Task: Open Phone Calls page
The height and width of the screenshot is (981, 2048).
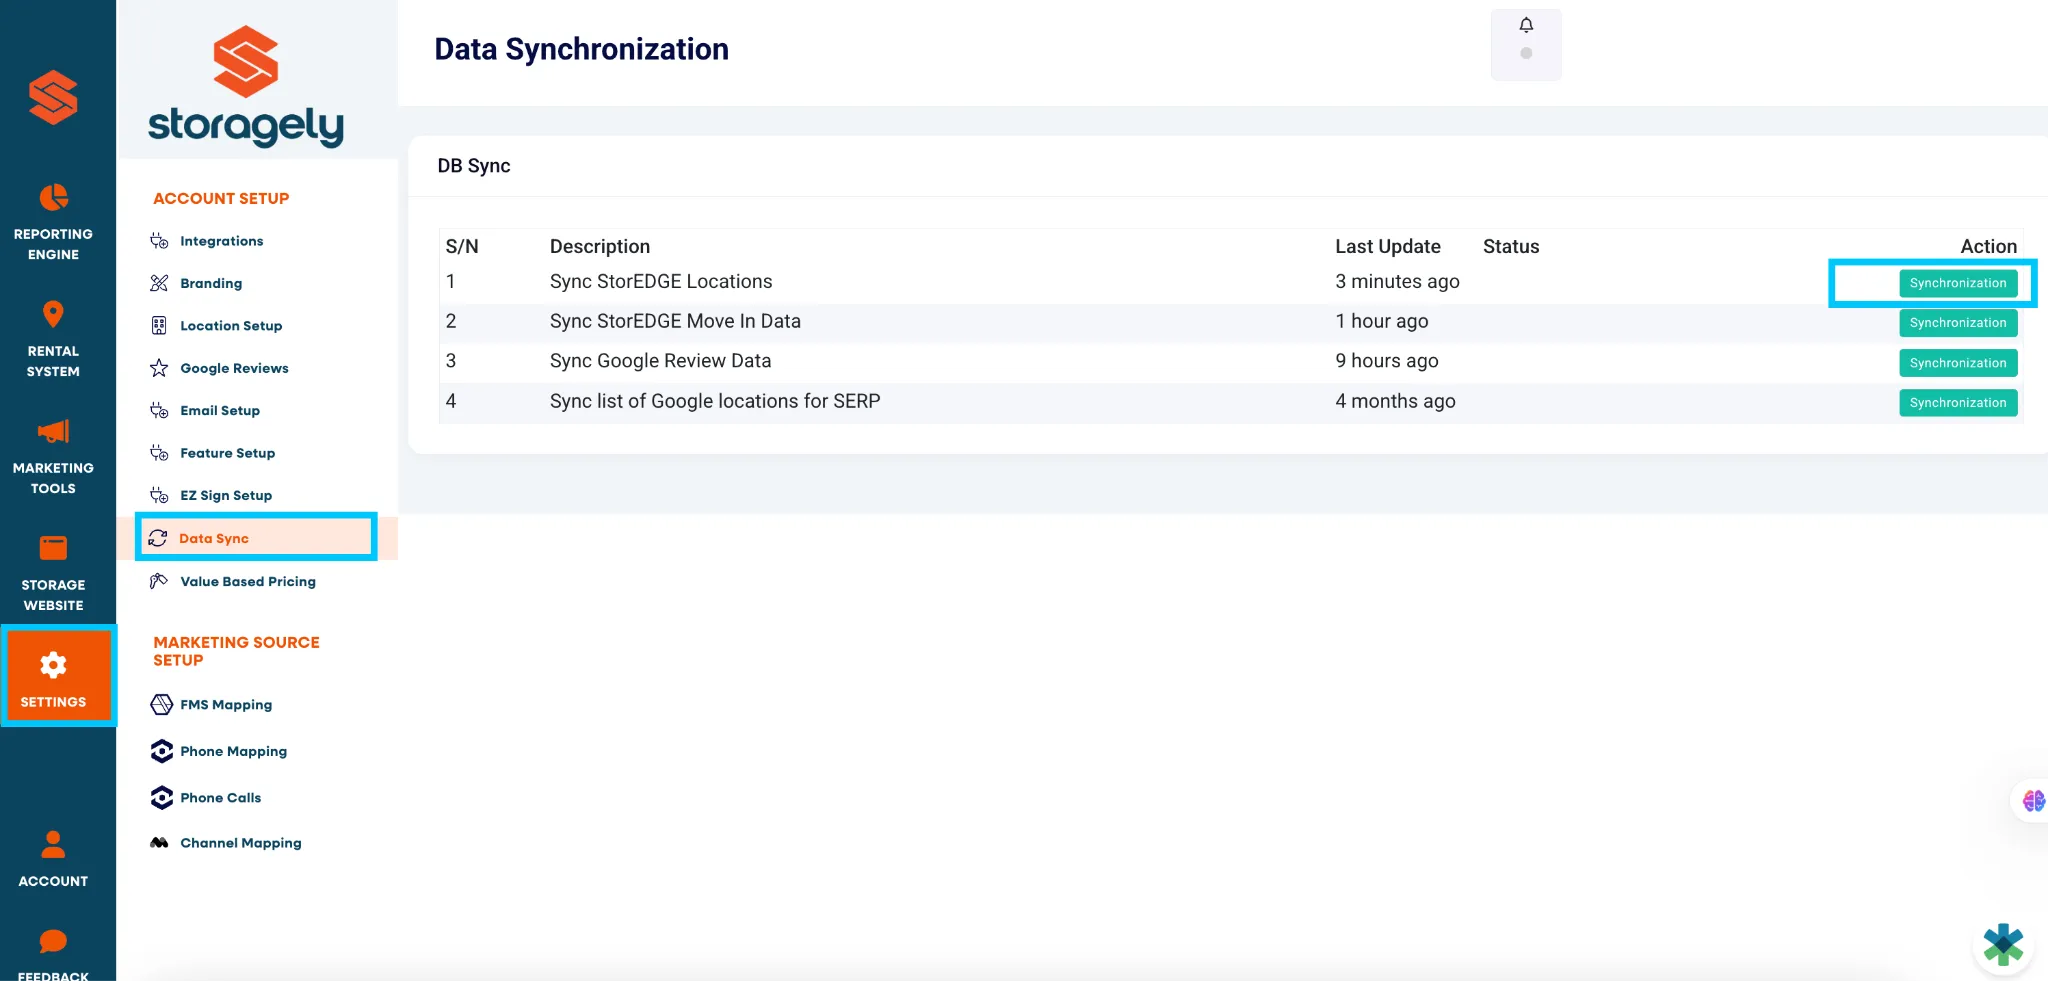Action: (220, 797)
